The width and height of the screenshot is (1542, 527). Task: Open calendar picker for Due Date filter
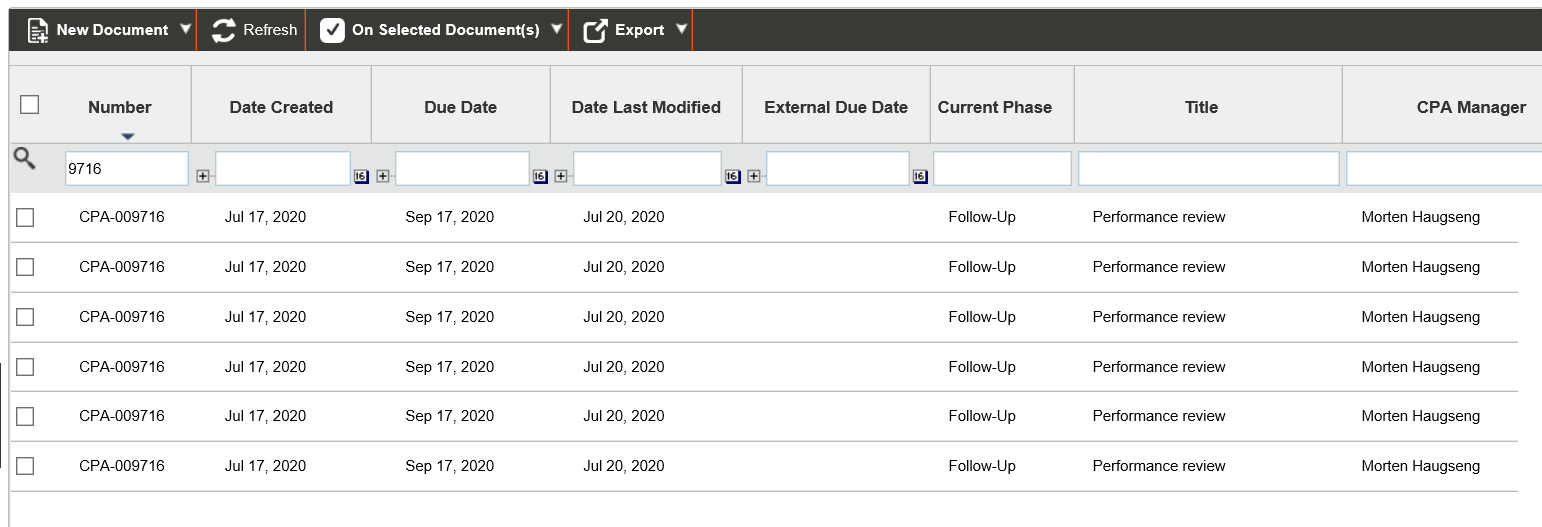pos(540,176)
